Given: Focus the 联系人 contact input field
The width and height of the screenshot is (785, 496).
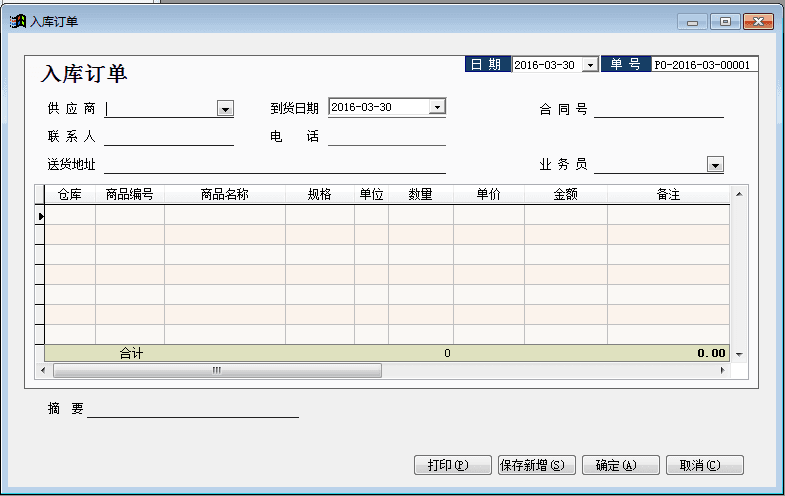Looking at the screenshot, I should 168,137.
